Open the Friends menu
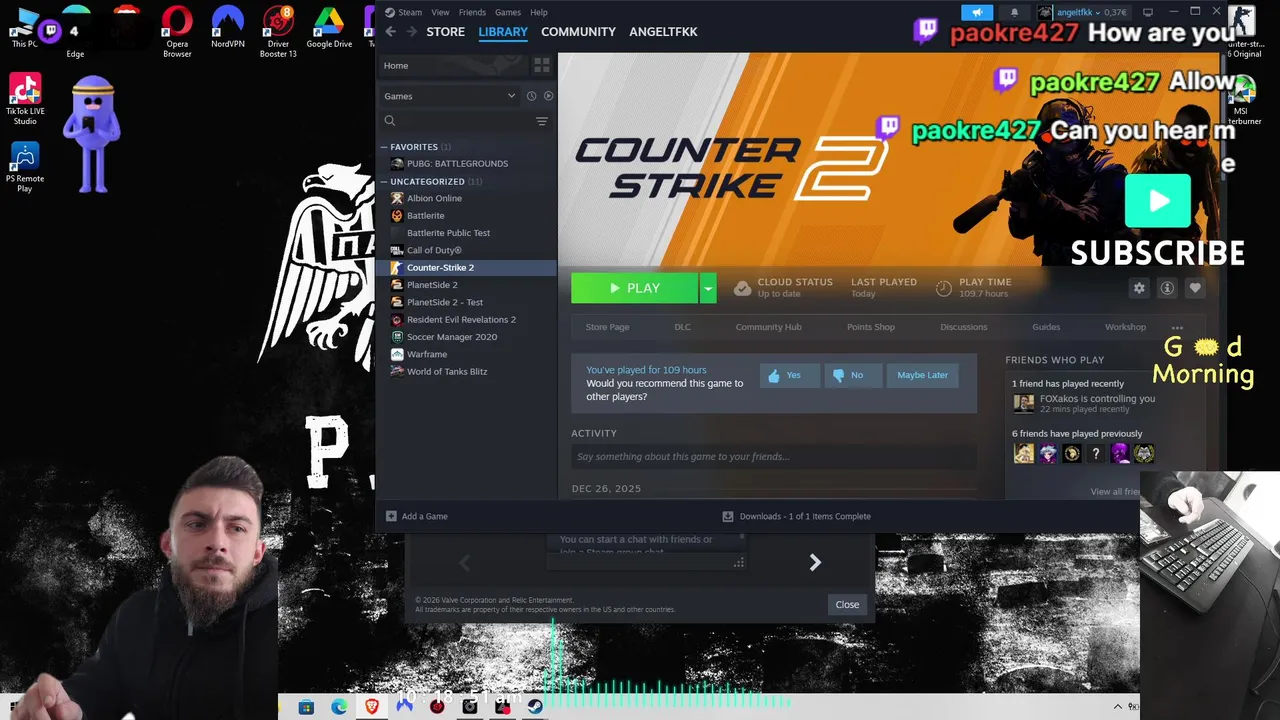Screen dimensions: 1280x720 tap(472, 12)
